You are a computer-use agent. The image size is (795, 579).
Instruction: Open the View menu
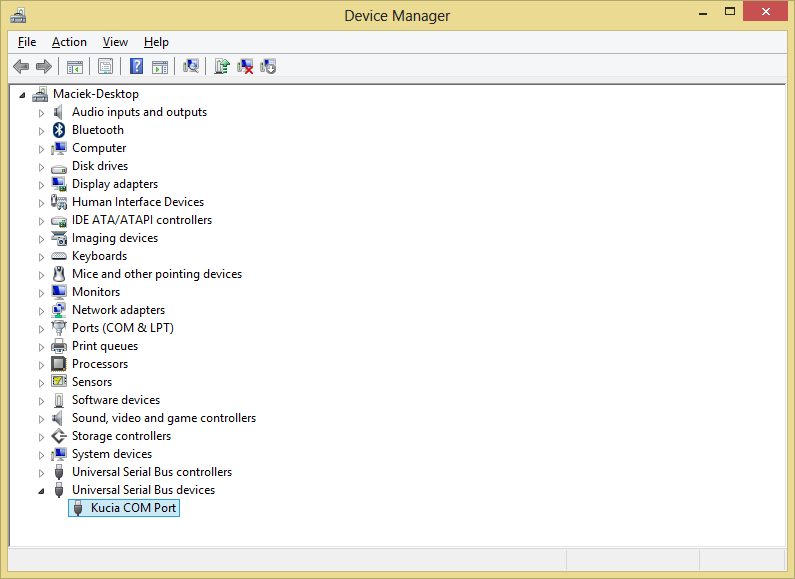coord(115,42)
